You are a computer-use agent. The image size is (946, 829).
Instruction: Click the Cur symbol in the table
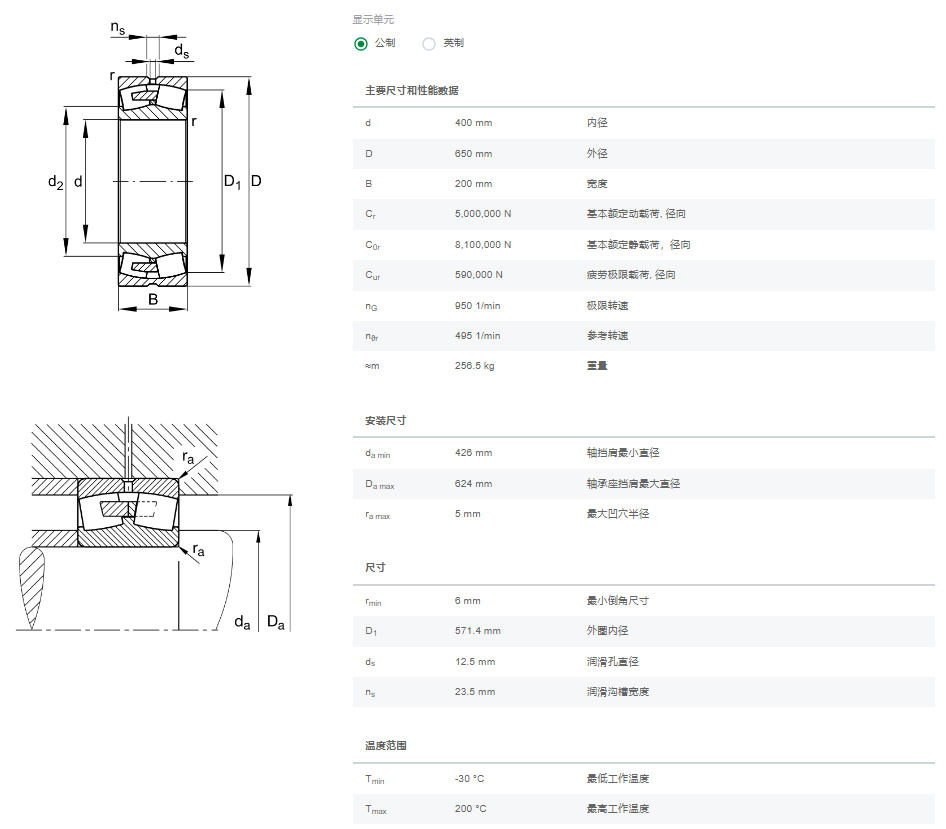point(372,276)
